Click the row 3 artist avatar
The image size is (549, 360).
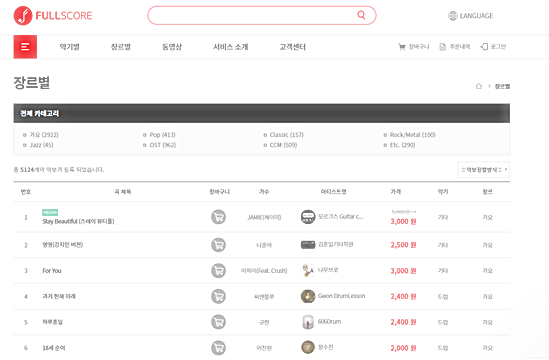(x=308, y=270)
